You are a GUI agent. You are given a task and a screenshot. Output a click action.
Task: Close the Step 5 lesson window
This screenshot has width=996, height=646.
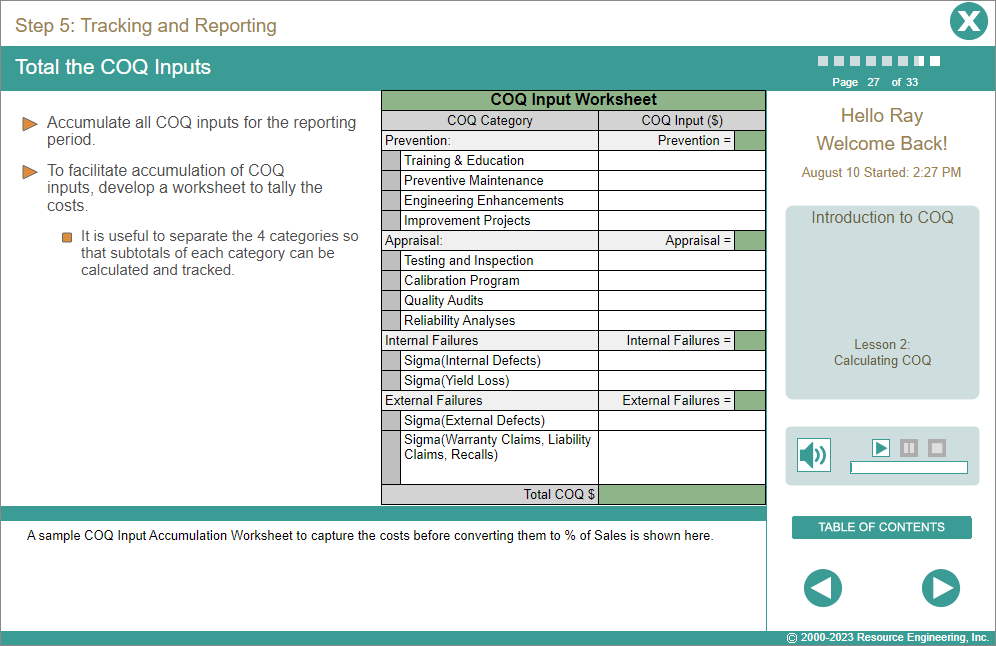click(968, 21)
